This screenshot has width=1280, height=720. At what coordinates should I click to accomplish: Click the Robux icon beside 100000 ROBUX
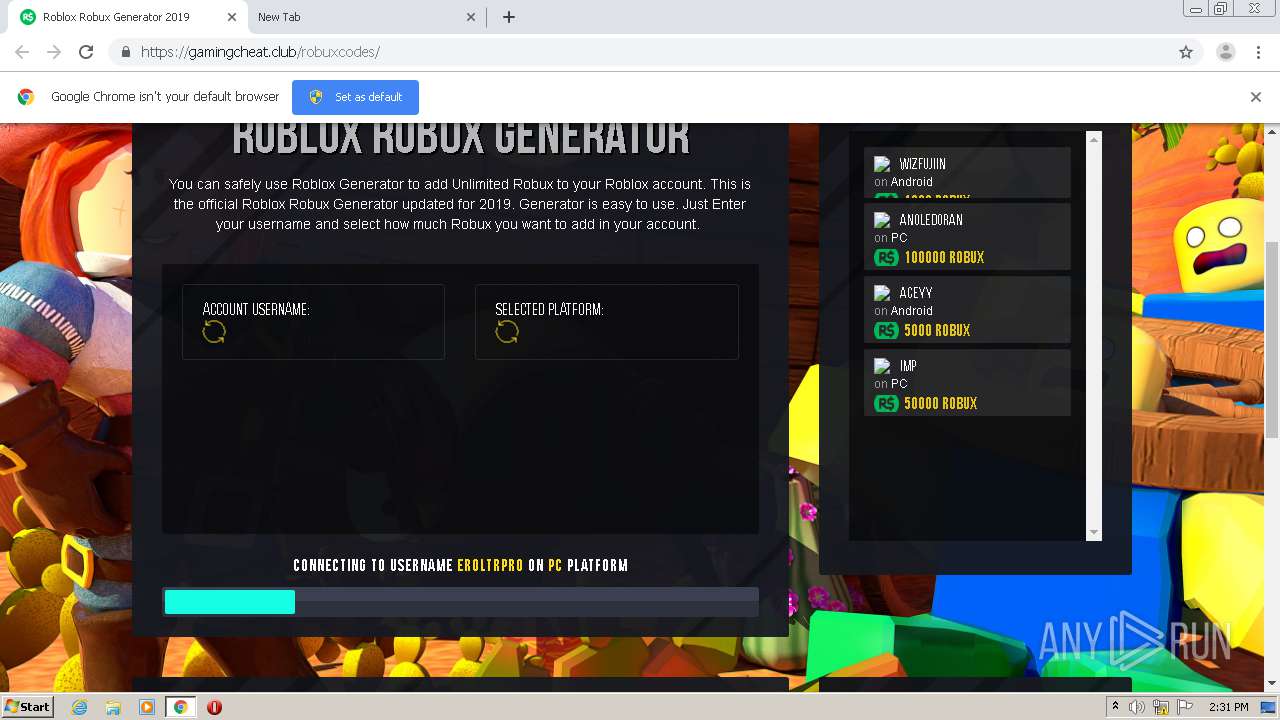[x=886, y=258]
